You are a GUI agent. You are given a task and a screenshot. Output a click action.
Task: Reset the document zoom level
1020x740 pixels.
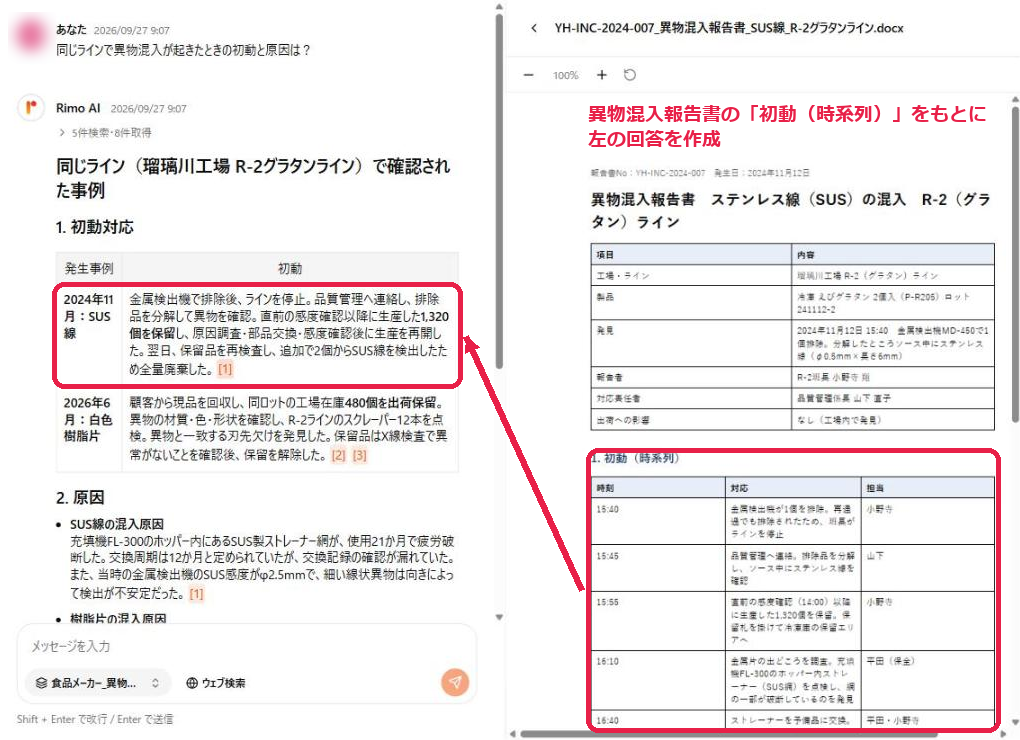click(630, 75)
